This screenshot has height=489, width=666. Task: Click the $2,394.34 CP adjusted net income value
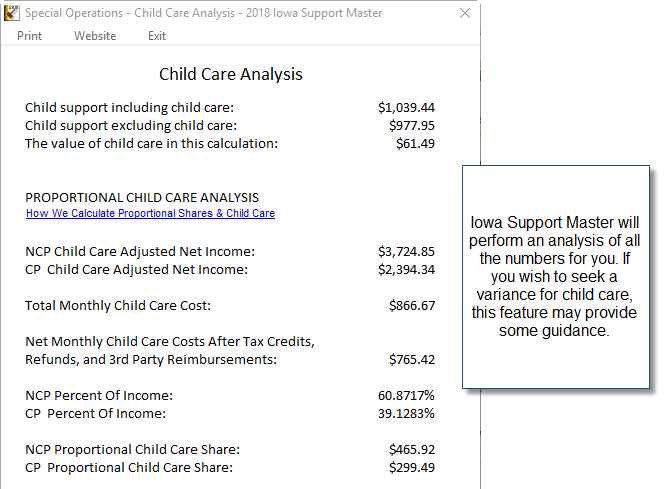(x=406, y=269)
